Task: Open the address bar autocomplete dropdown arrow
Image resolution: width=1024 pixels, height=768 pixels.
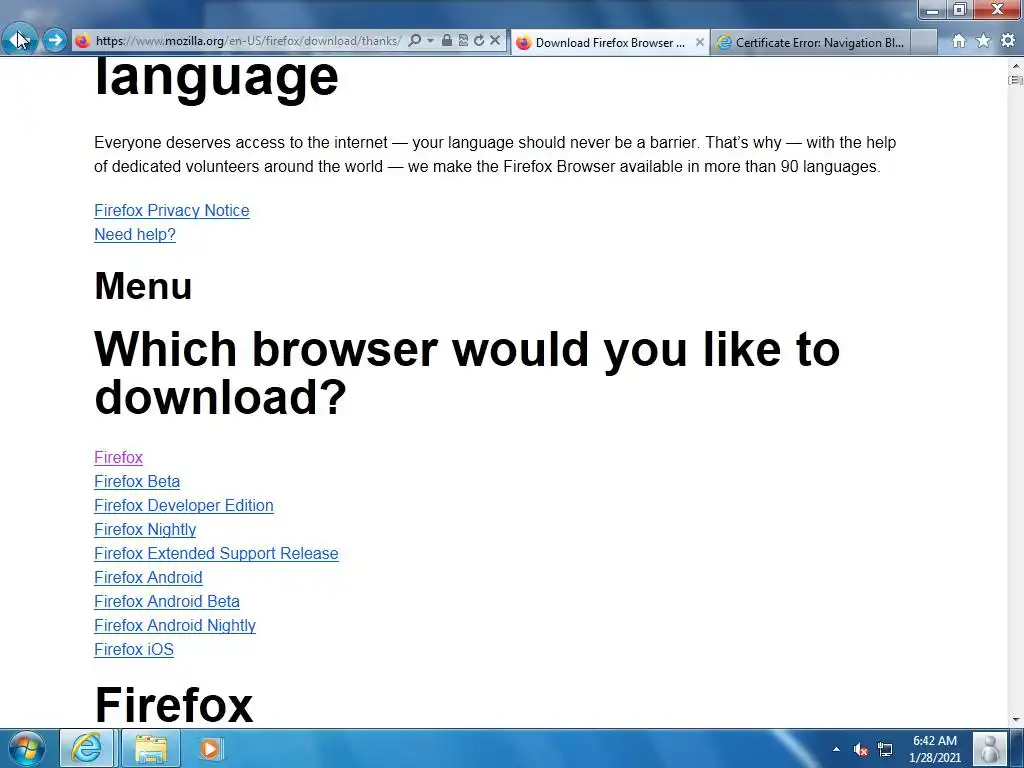Action: pos(430,40)
